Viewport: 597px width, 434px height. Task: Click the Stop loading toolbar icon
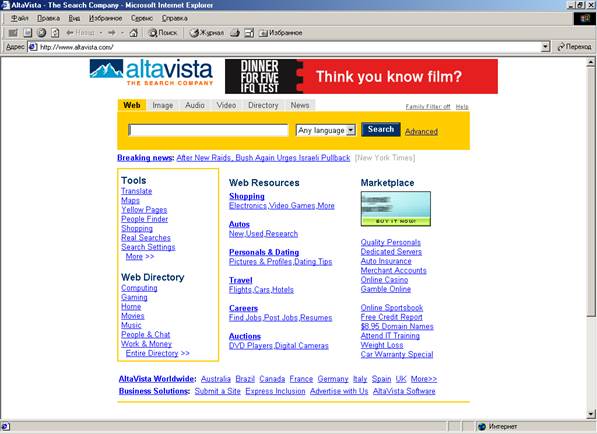tap(42, 33)
